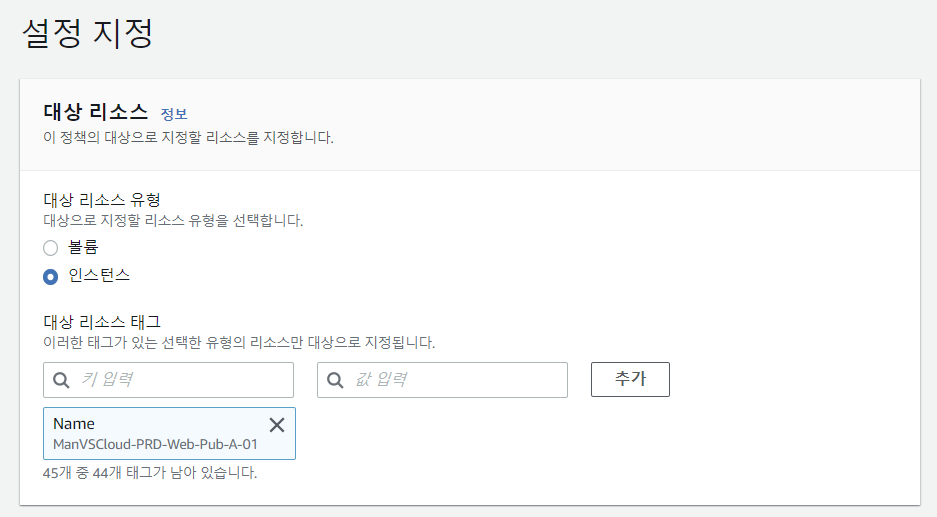Click the magnifier icon in 값 입력 field
Screen dimensions: 937x517
point(335,380)
